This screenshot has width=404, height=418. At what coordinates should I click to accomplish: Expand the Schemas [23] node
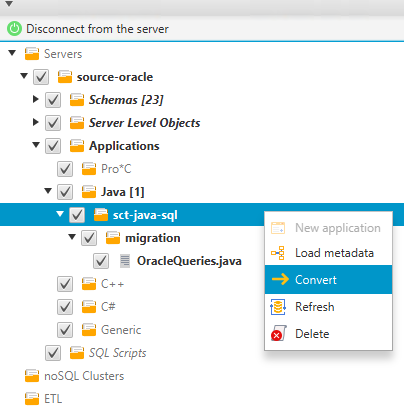tap(36, 99)
